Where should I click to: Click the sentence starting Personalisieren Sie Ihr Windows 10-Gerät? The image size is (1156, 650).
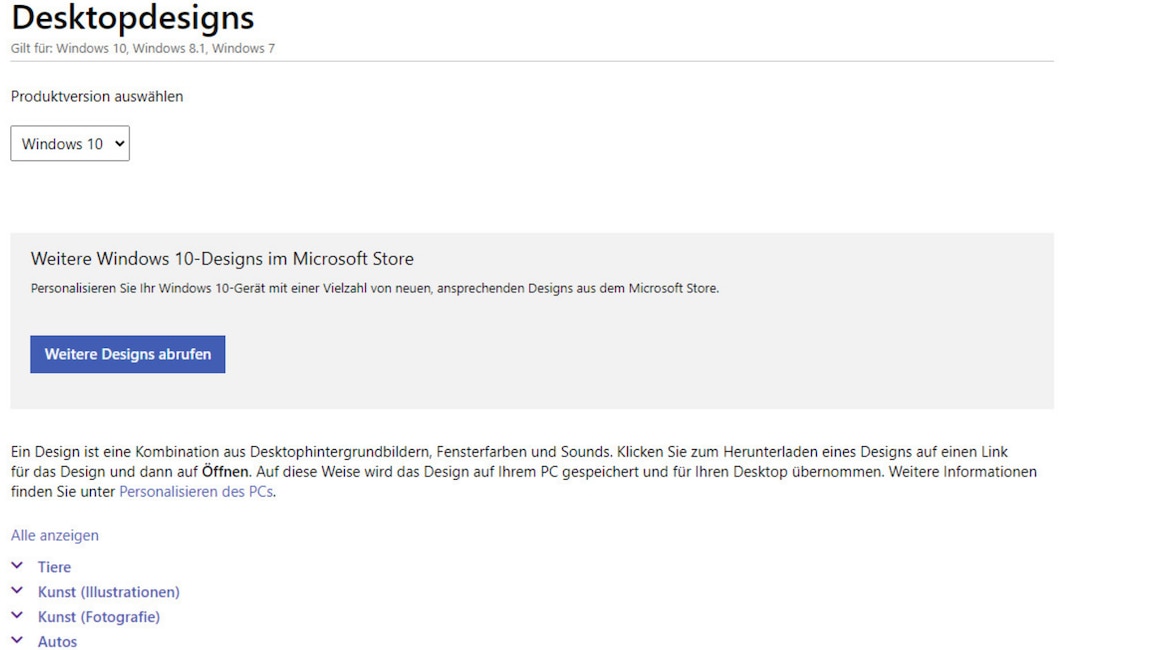[x=375, y=288]
